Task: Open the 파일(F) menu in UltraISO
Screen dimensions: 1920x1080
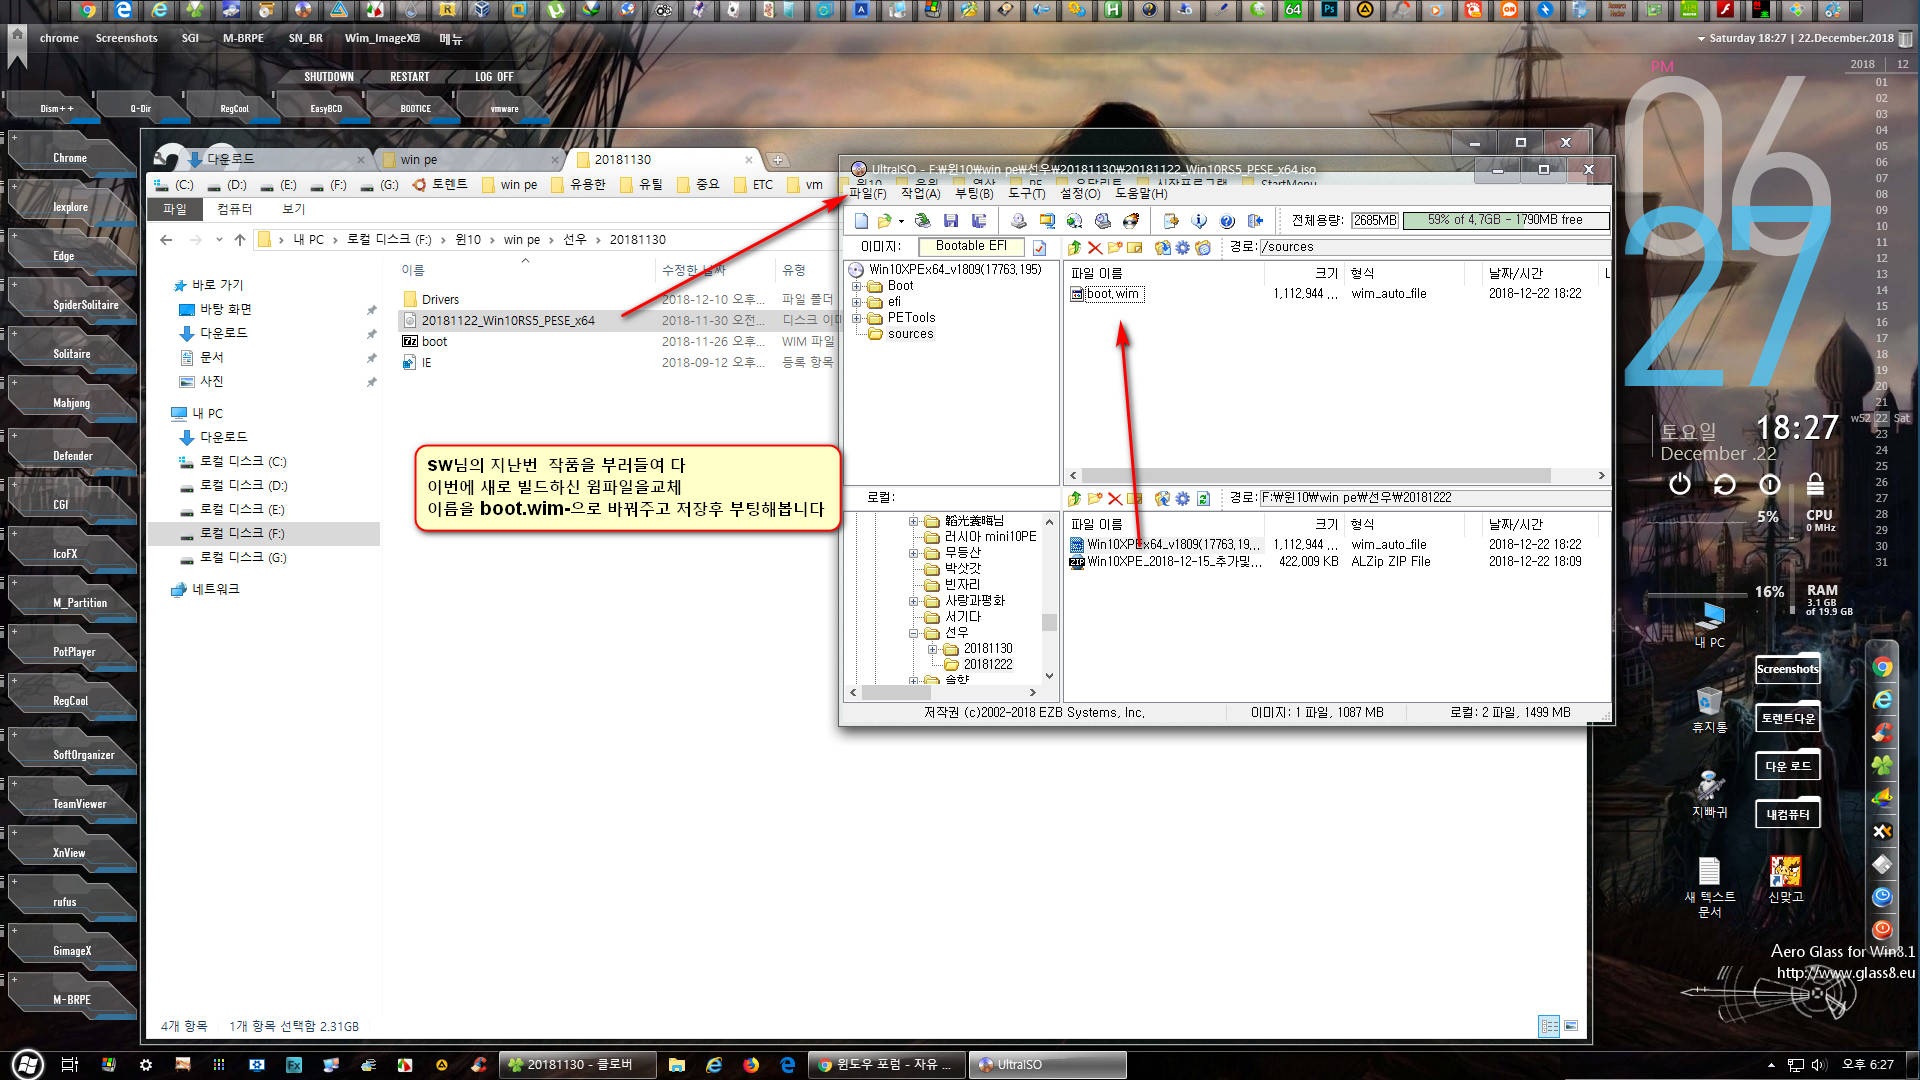Action: click(x=867, y=193)
